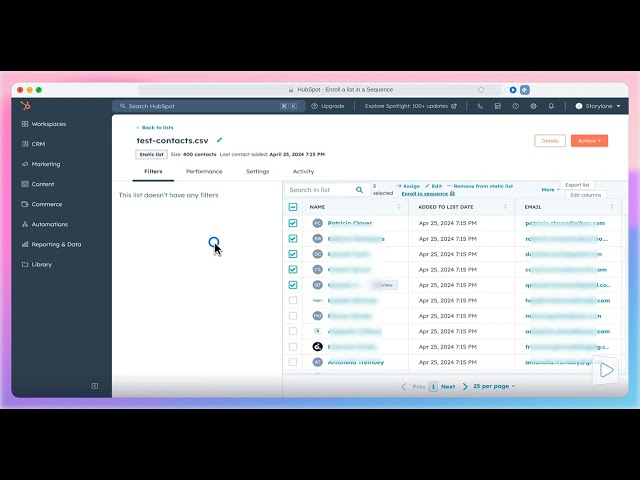Uncheck the second contact row checkbox
Screen dimensions: 640x480
pos(293,238)
